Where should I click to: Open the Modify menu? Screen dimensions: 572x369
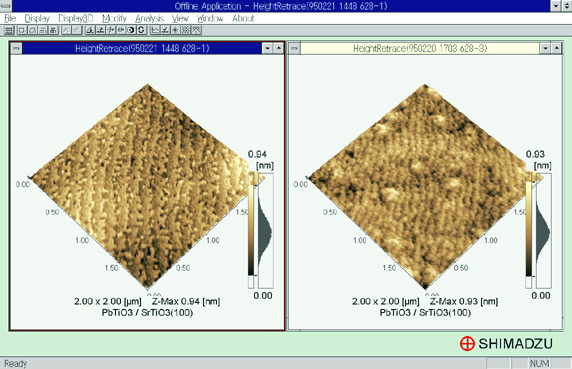click(114, 18)
